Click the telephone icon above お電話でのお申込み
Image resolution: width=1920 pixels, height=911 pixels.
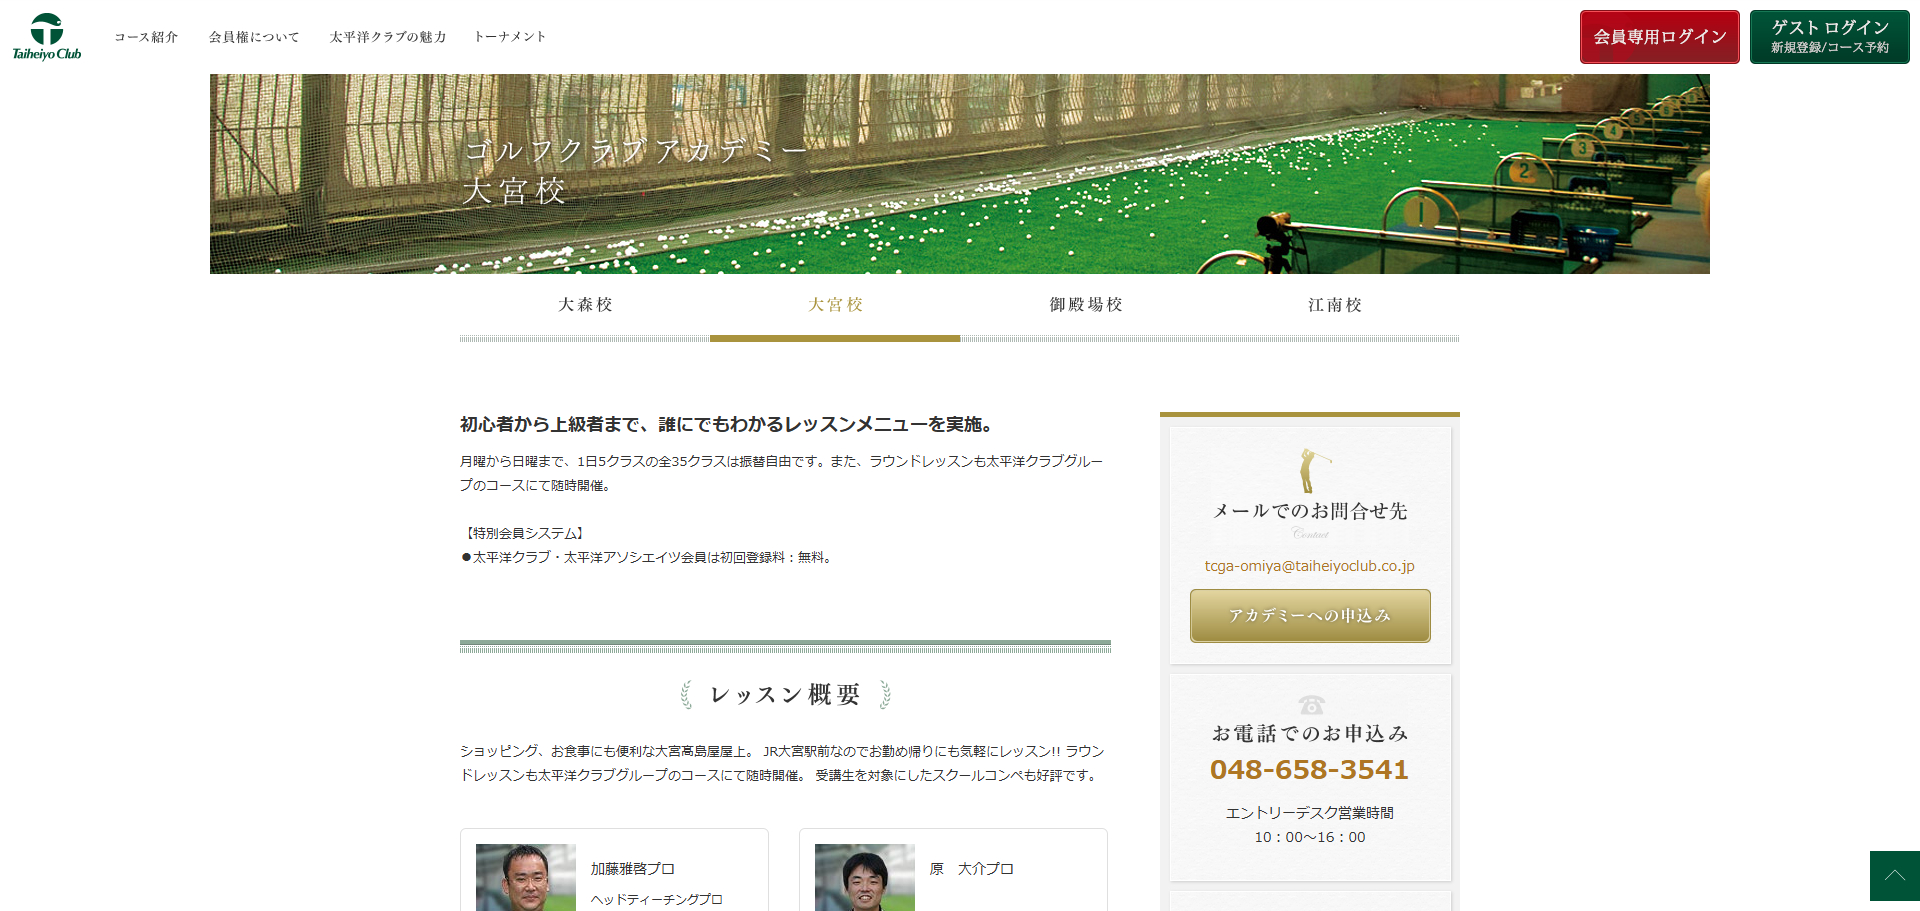1311,705
